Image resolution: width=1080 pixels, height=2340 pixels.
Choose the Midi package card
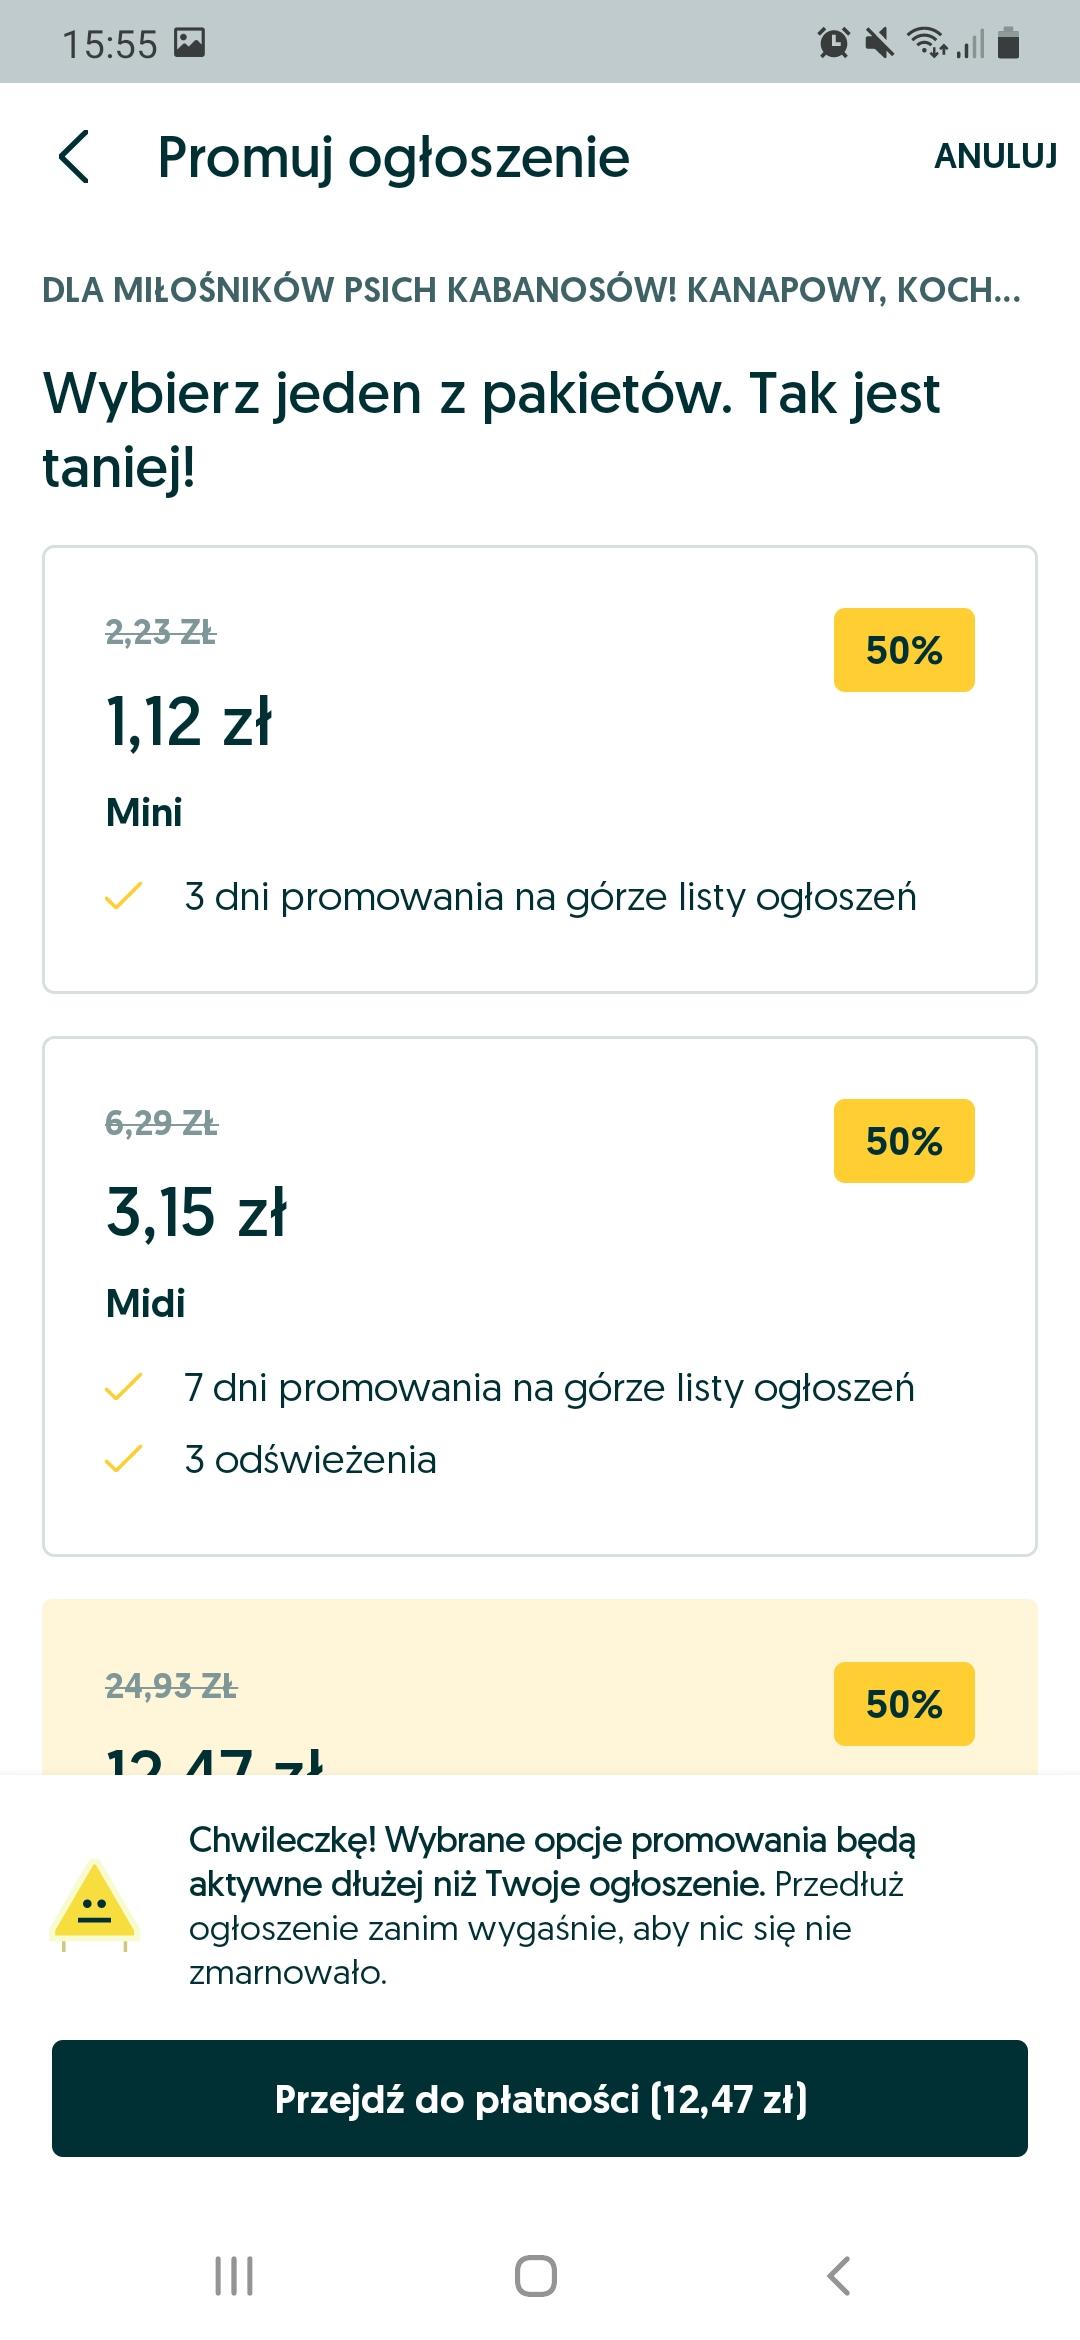(x=540, y=1295)
